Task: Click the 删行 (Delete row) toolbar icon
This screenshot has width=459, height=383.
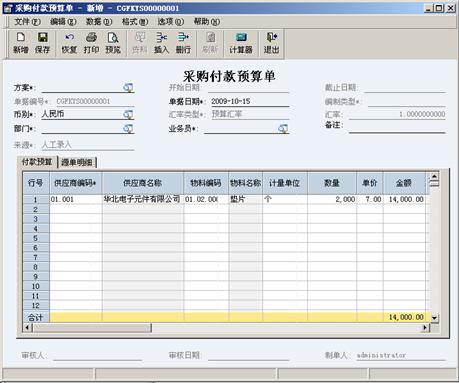Action: [183, 43]
